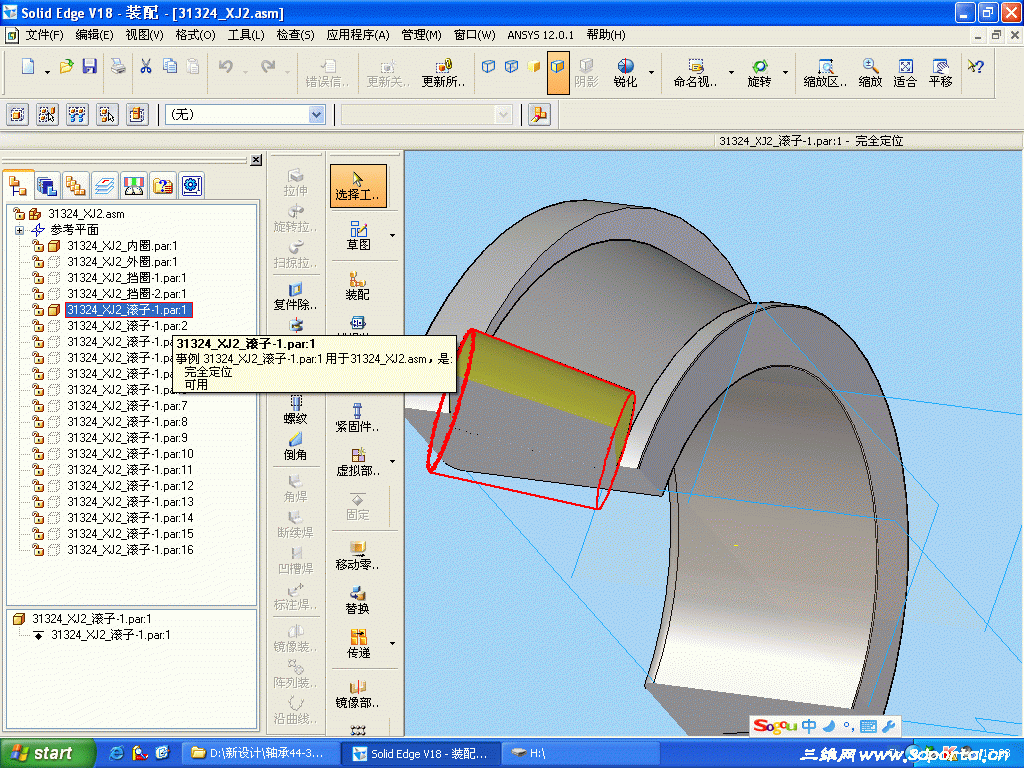This screenshot has height=768, width=1024.
Task: Open the 工具(L) menu
Action: click(x=246, y=35)
